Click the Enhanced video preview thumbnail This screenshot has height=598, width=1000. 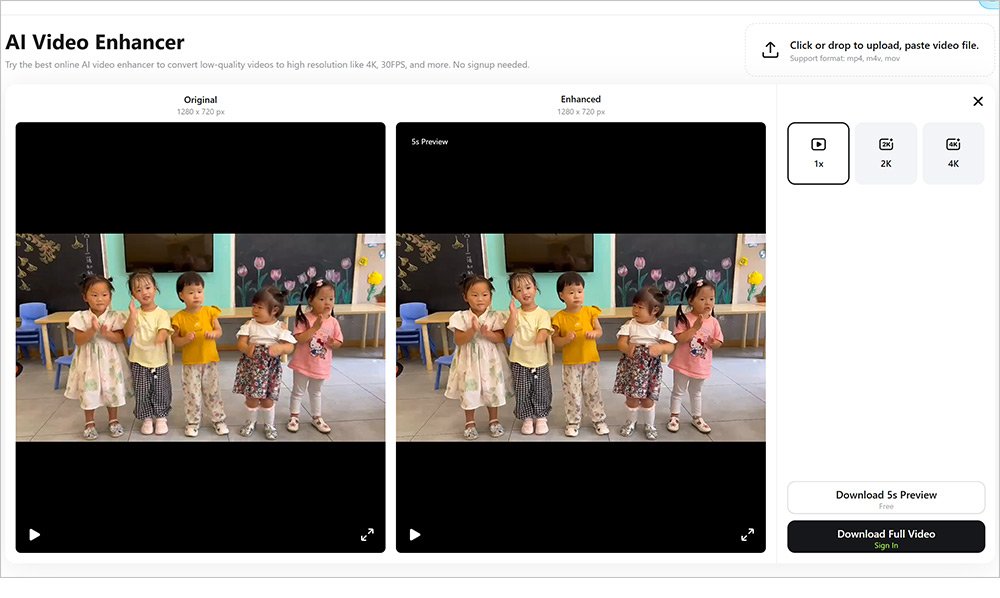coord(580,338)
